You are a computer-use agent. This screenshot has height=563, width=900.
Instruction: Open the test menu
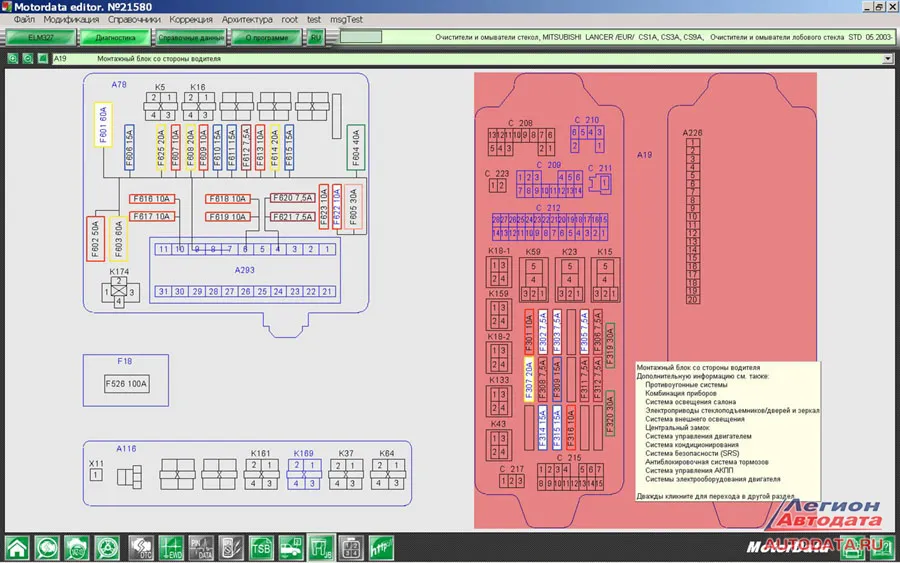pyautogui.click(x=314, y=20)
